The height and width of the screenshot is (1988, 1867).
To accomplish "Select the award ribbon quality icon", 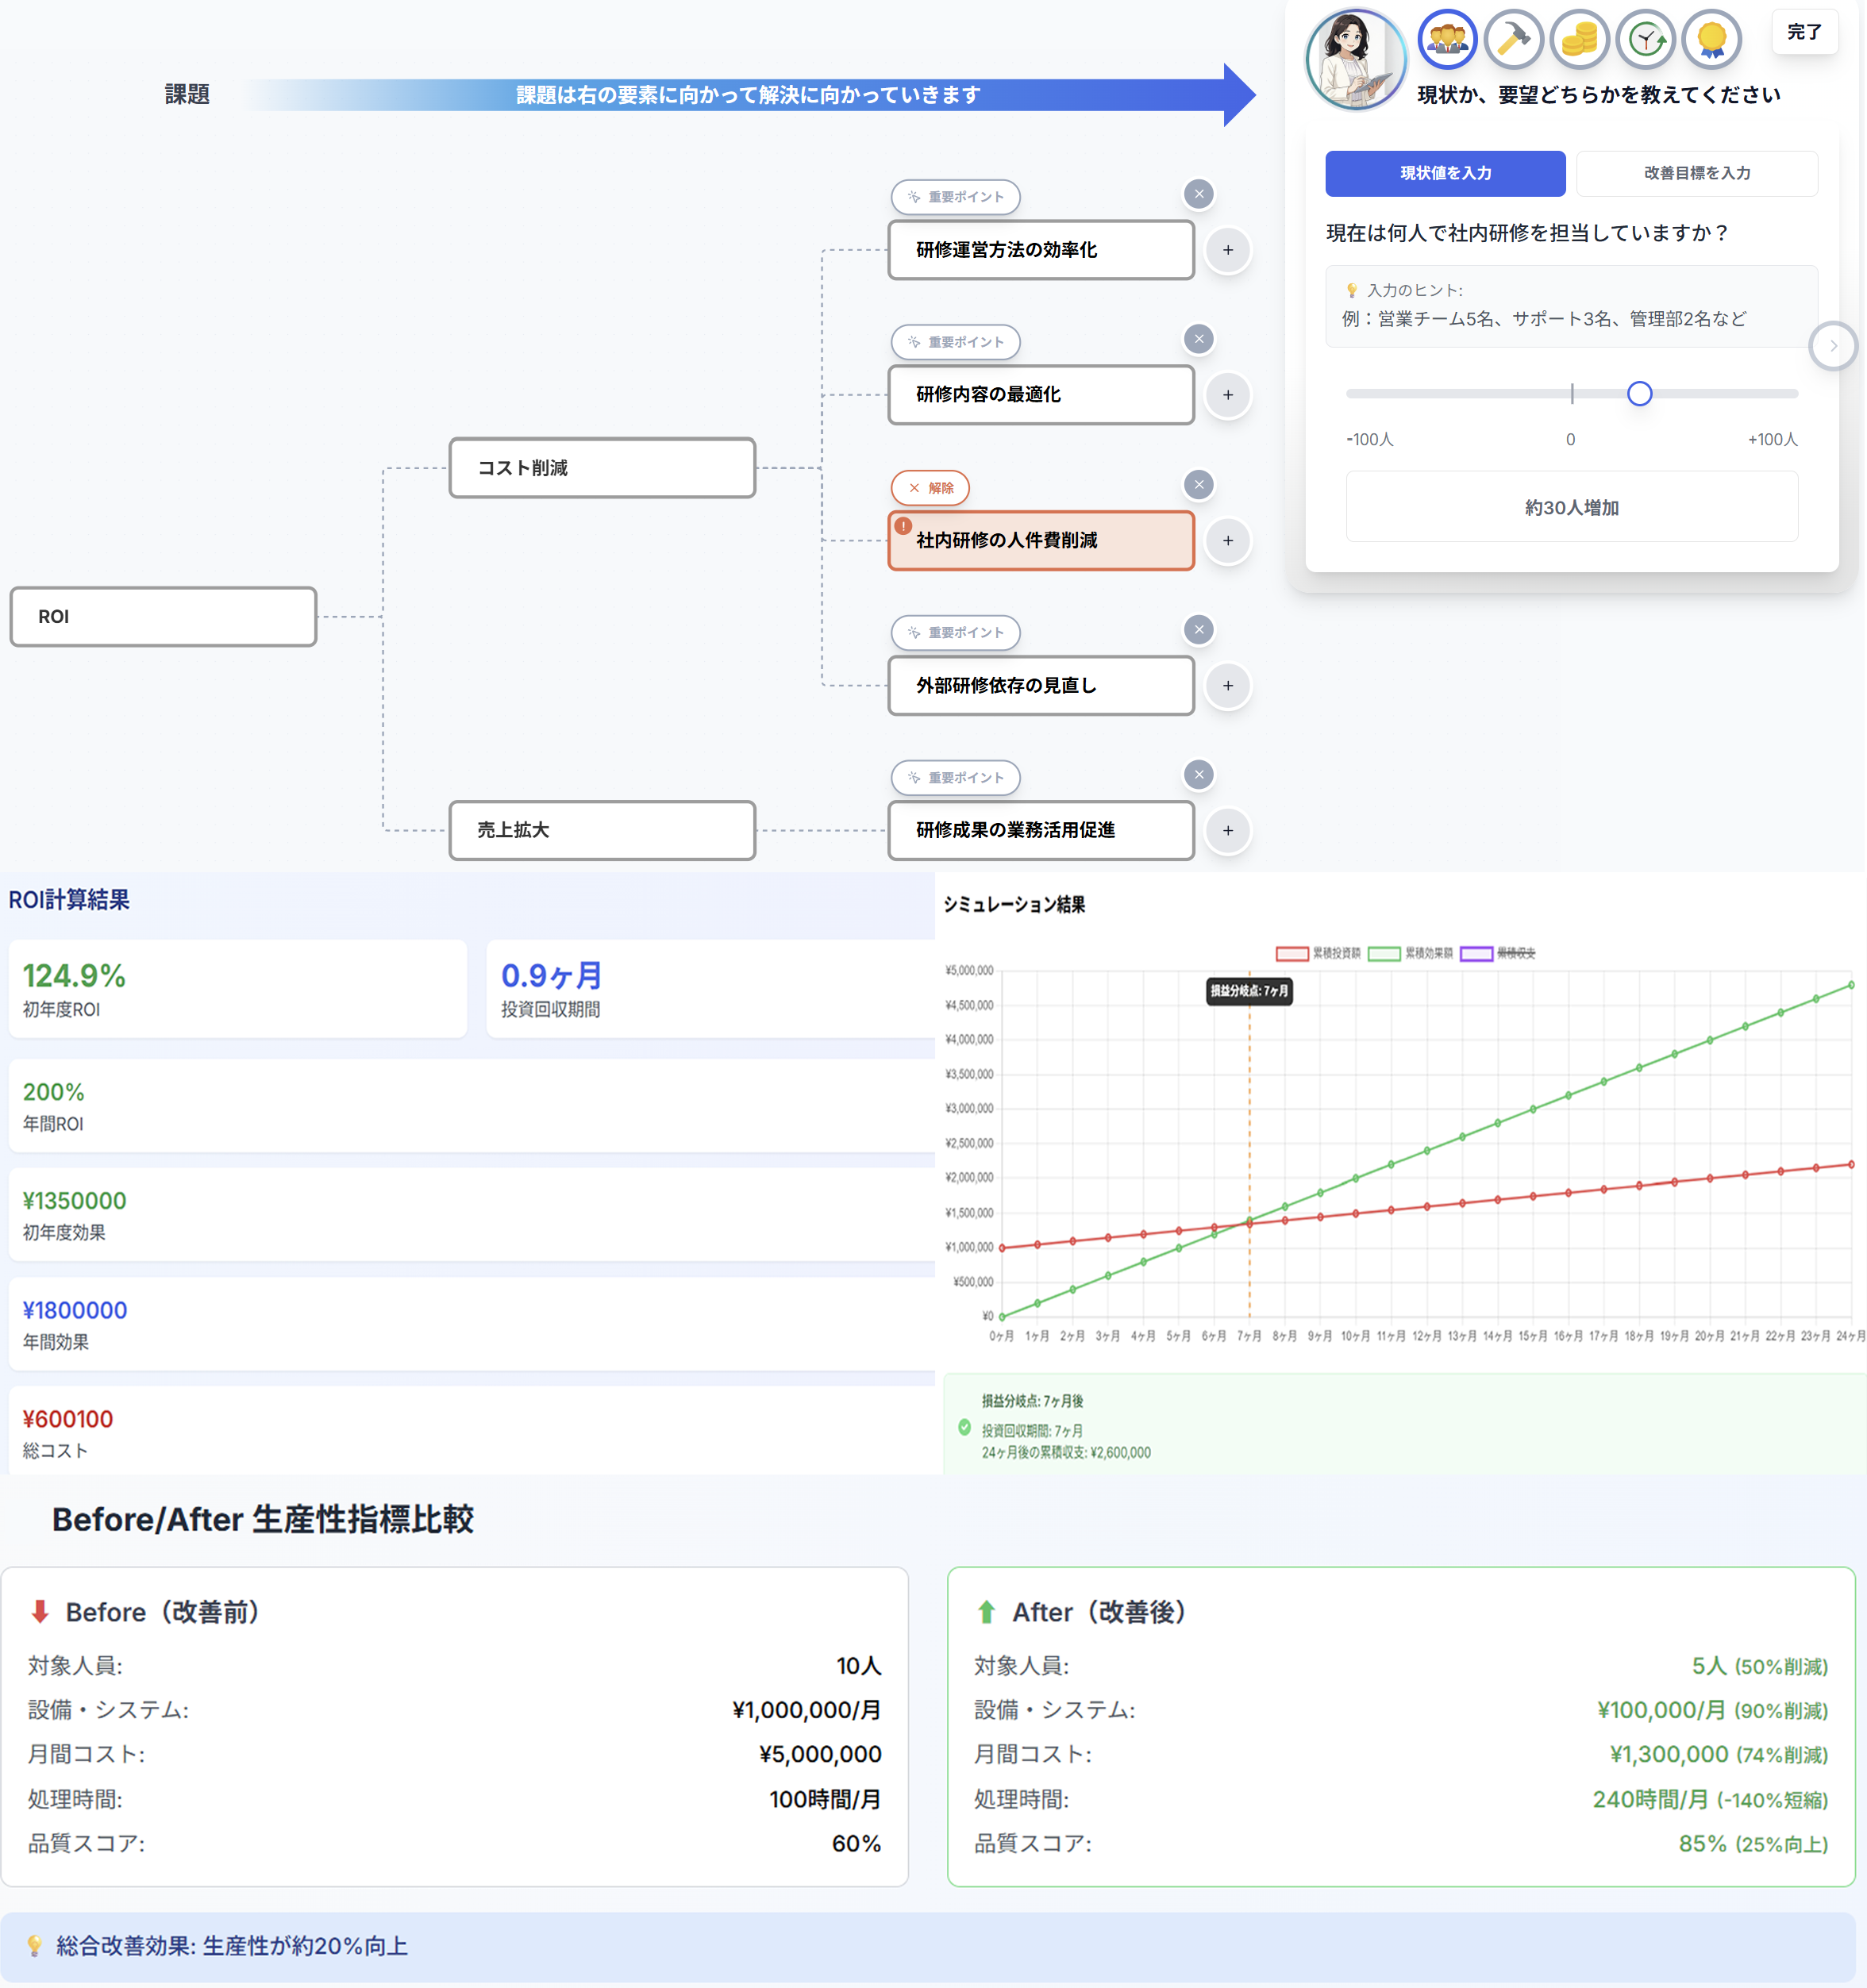I will click(1711, 39).
